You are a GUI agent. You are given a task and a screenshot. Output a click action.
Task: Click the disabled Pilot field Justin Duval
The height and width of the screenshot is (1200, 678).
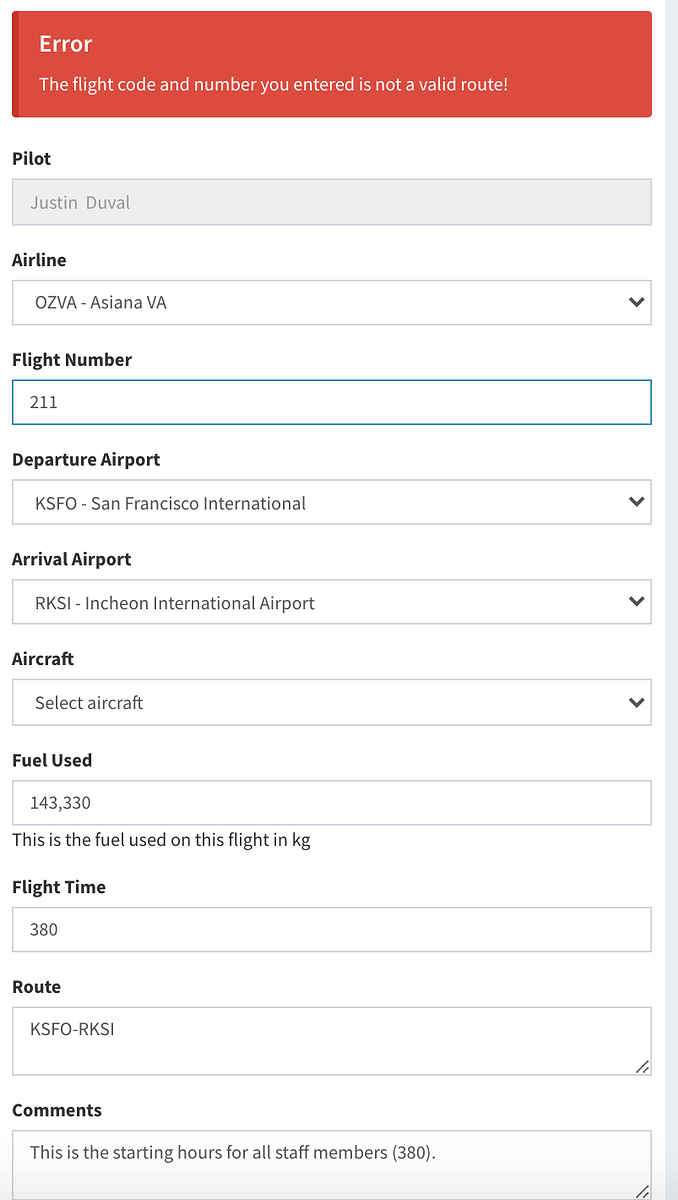pyautogui.click(x=331, y=202)
